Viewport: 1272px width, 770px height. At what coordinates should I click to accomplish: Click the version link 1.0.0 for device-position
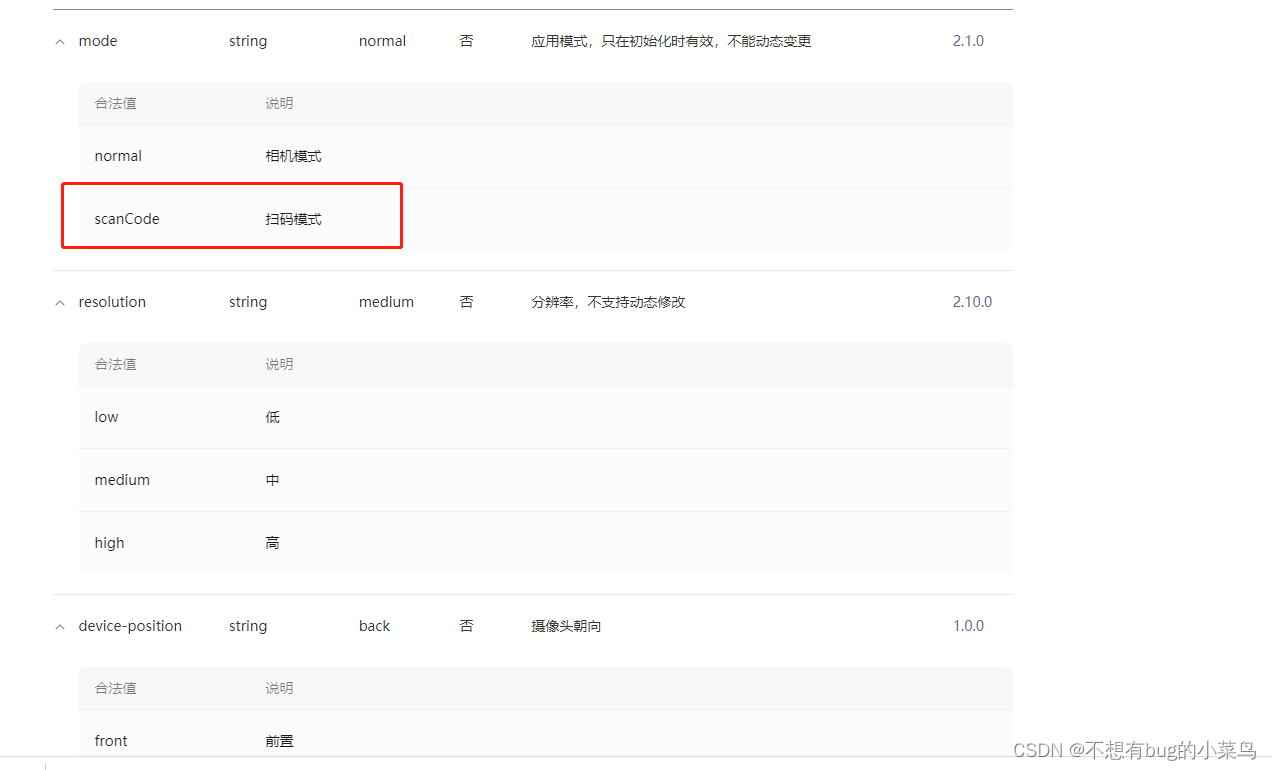click(x=967, y=625)
